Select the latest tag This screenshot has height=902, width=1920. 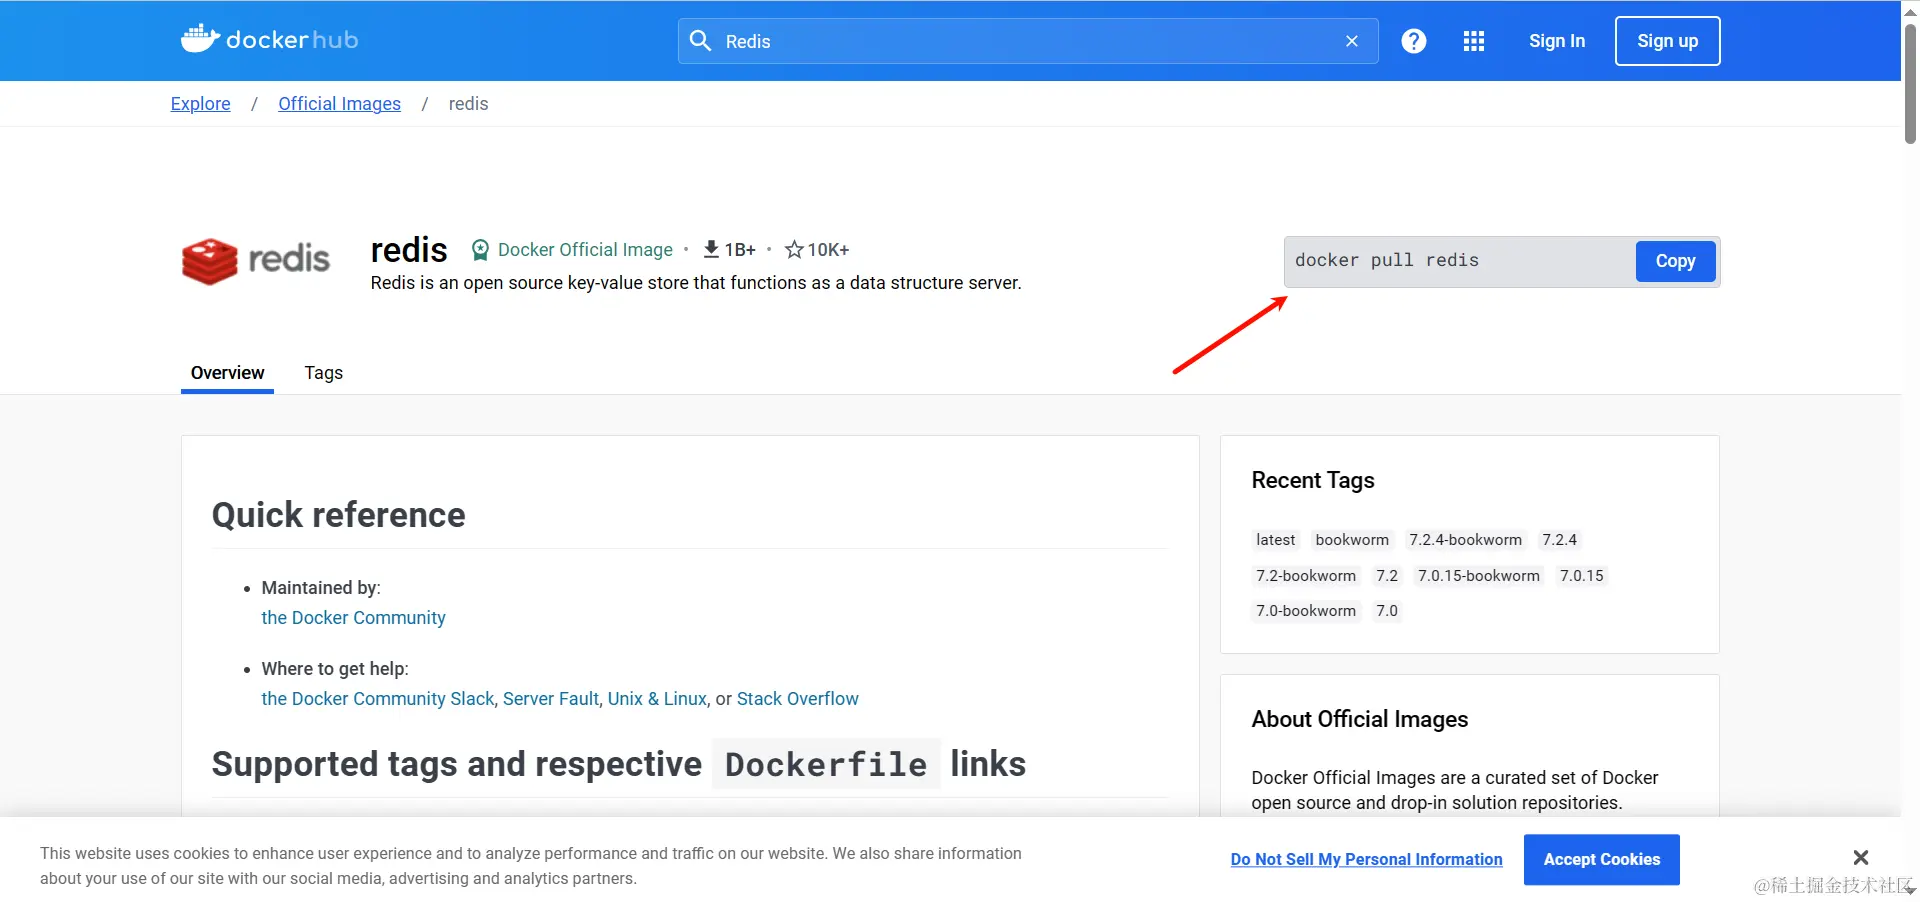(x=1275, y=540)
